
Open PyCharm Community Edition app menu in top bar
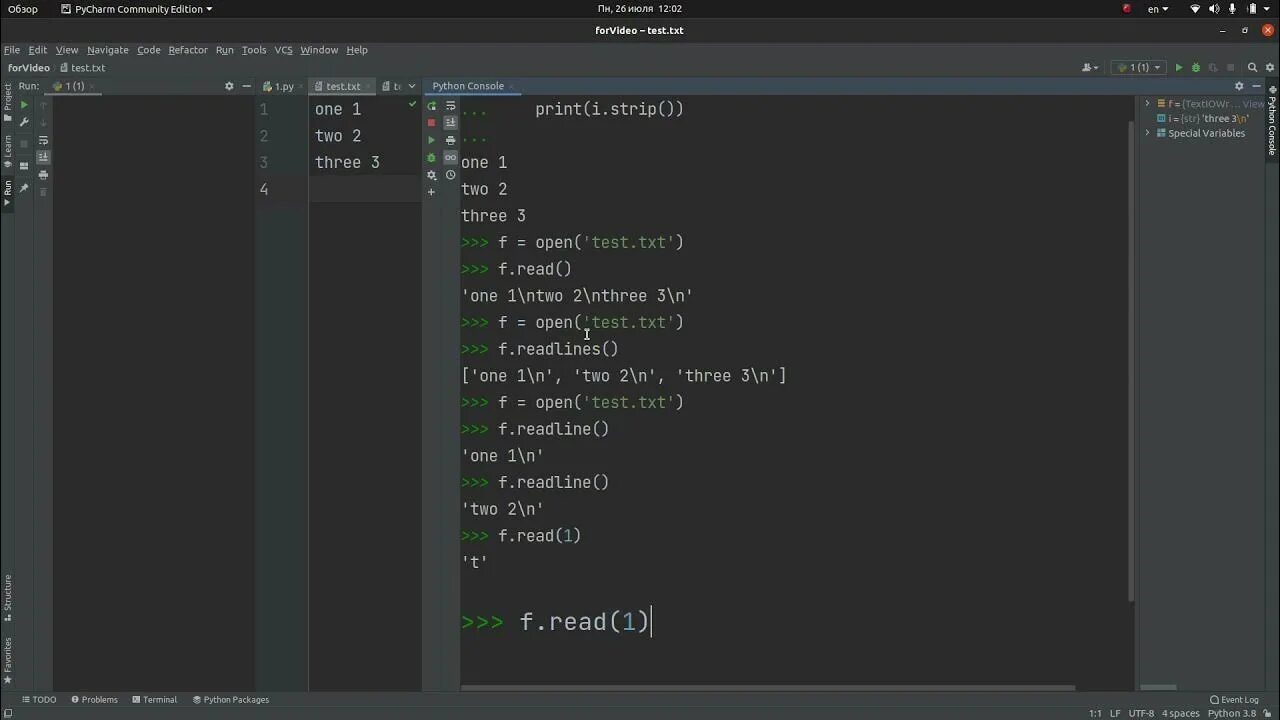click(136, 9)
